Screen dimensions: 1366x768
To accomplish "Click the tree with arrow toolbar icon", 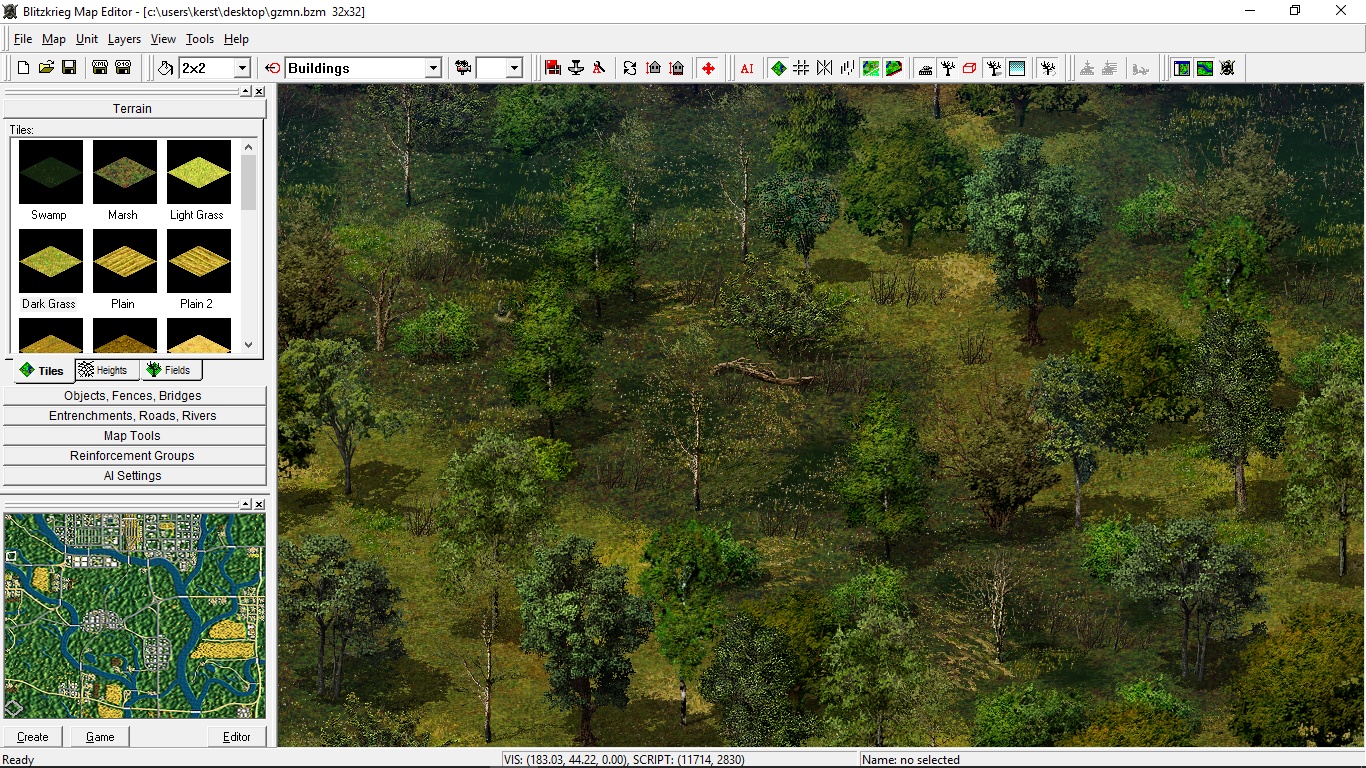I will (1048, 68).
